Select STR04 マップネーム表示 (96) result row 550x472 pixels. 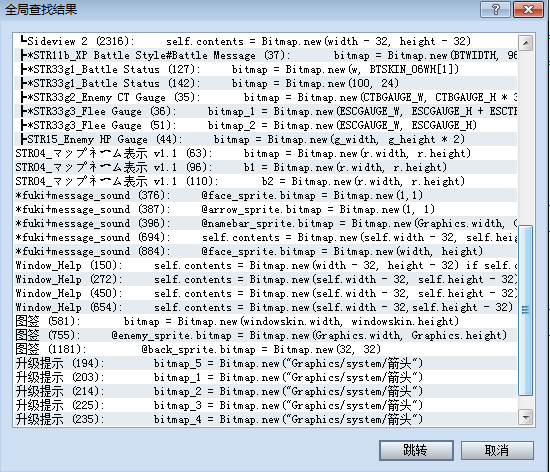pos(266,167)
